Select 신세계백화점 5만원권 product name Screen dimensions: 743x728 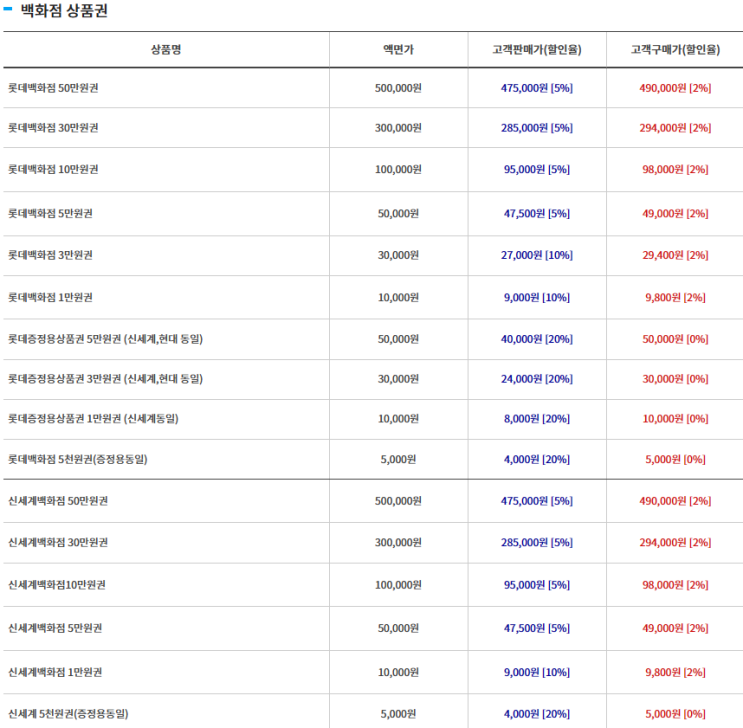click(55, 628)
